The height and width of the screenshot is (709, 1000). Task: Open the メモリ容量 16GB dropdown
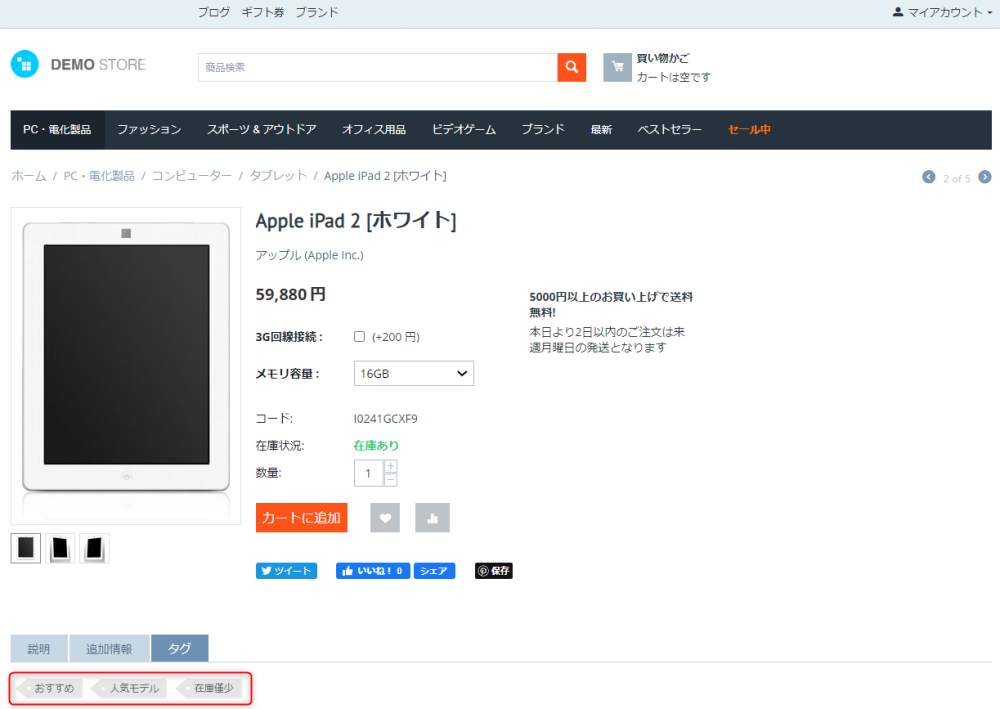pos(414,374)
